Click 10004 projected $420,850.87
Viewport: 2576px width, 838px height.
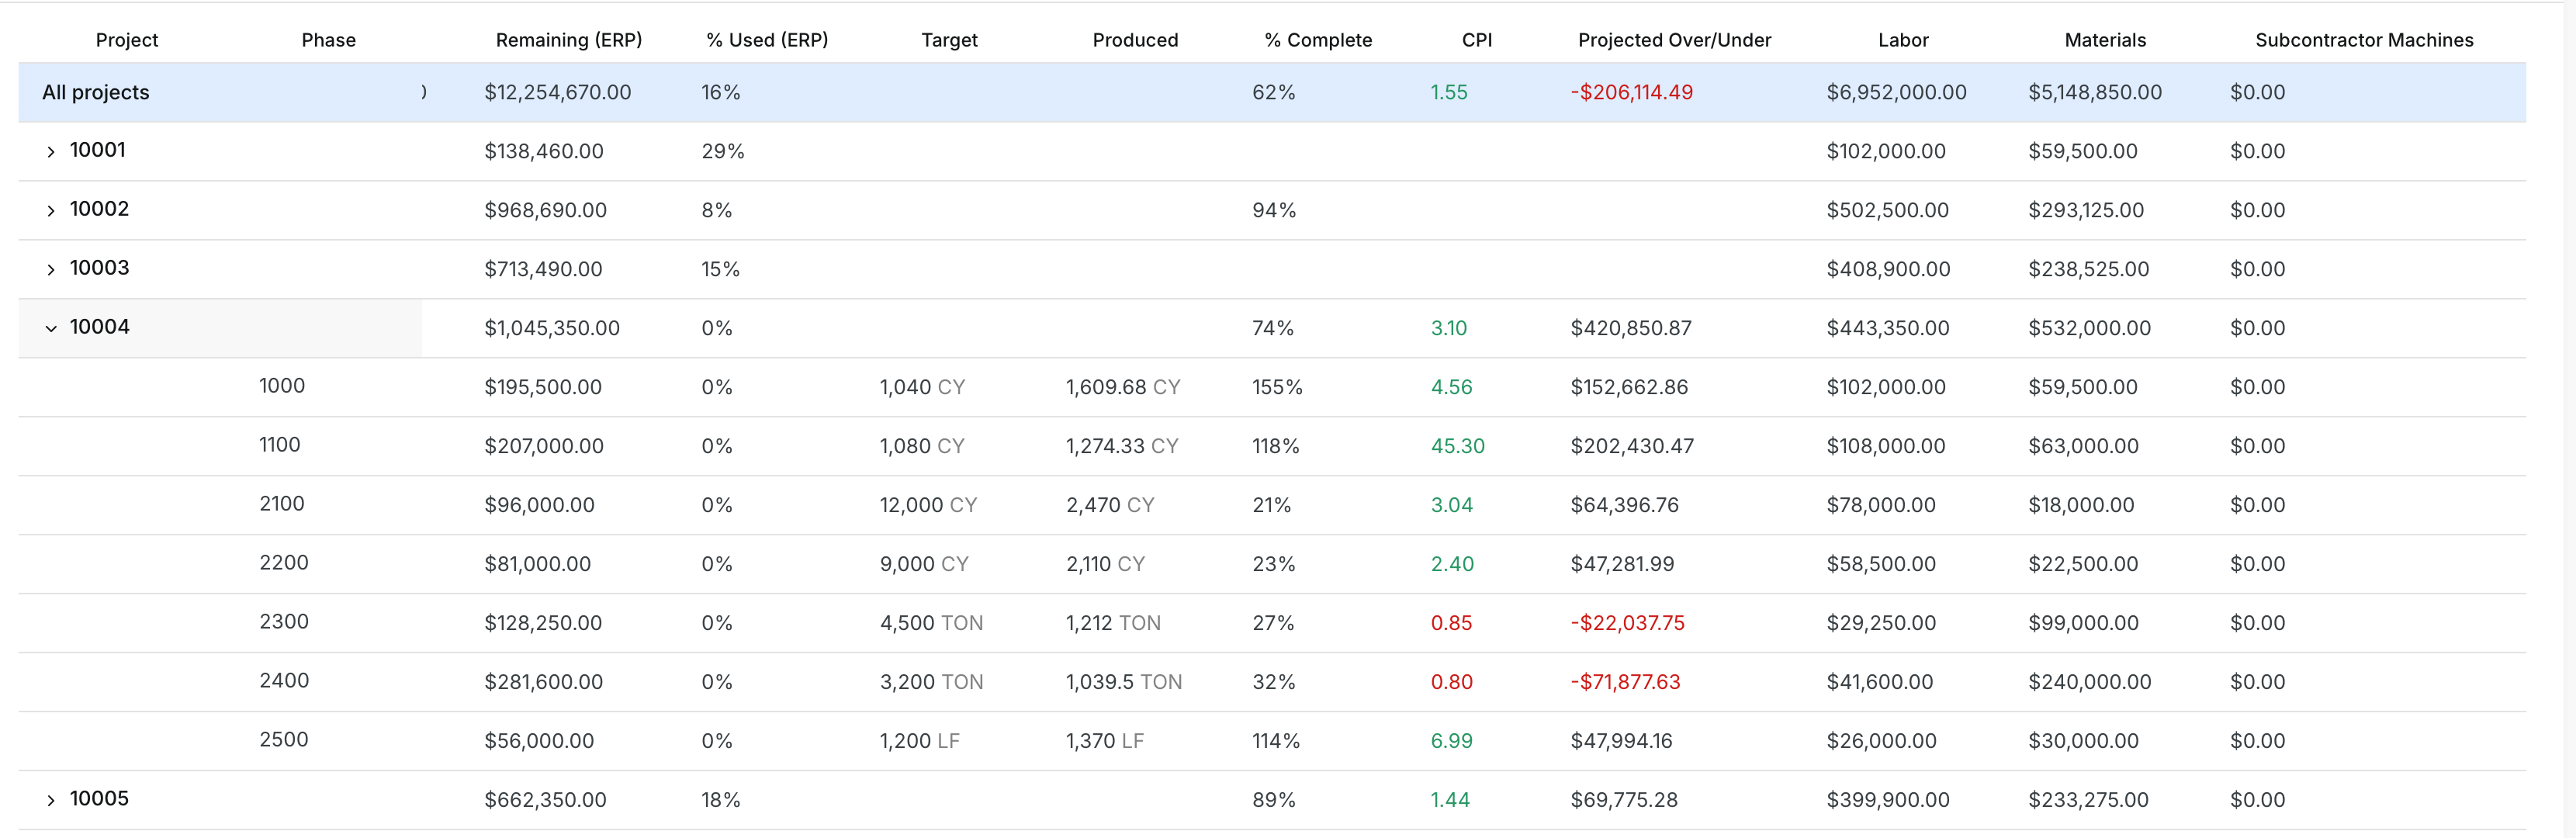click(x=1631, y=328)
